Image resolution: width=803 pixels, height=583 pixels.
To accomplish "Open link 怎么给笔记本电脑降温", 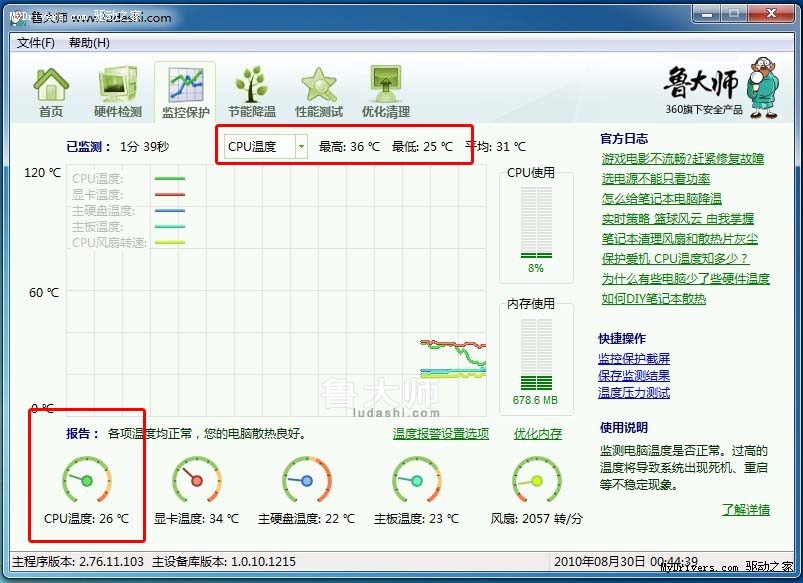I will click(x=661, y=199).
